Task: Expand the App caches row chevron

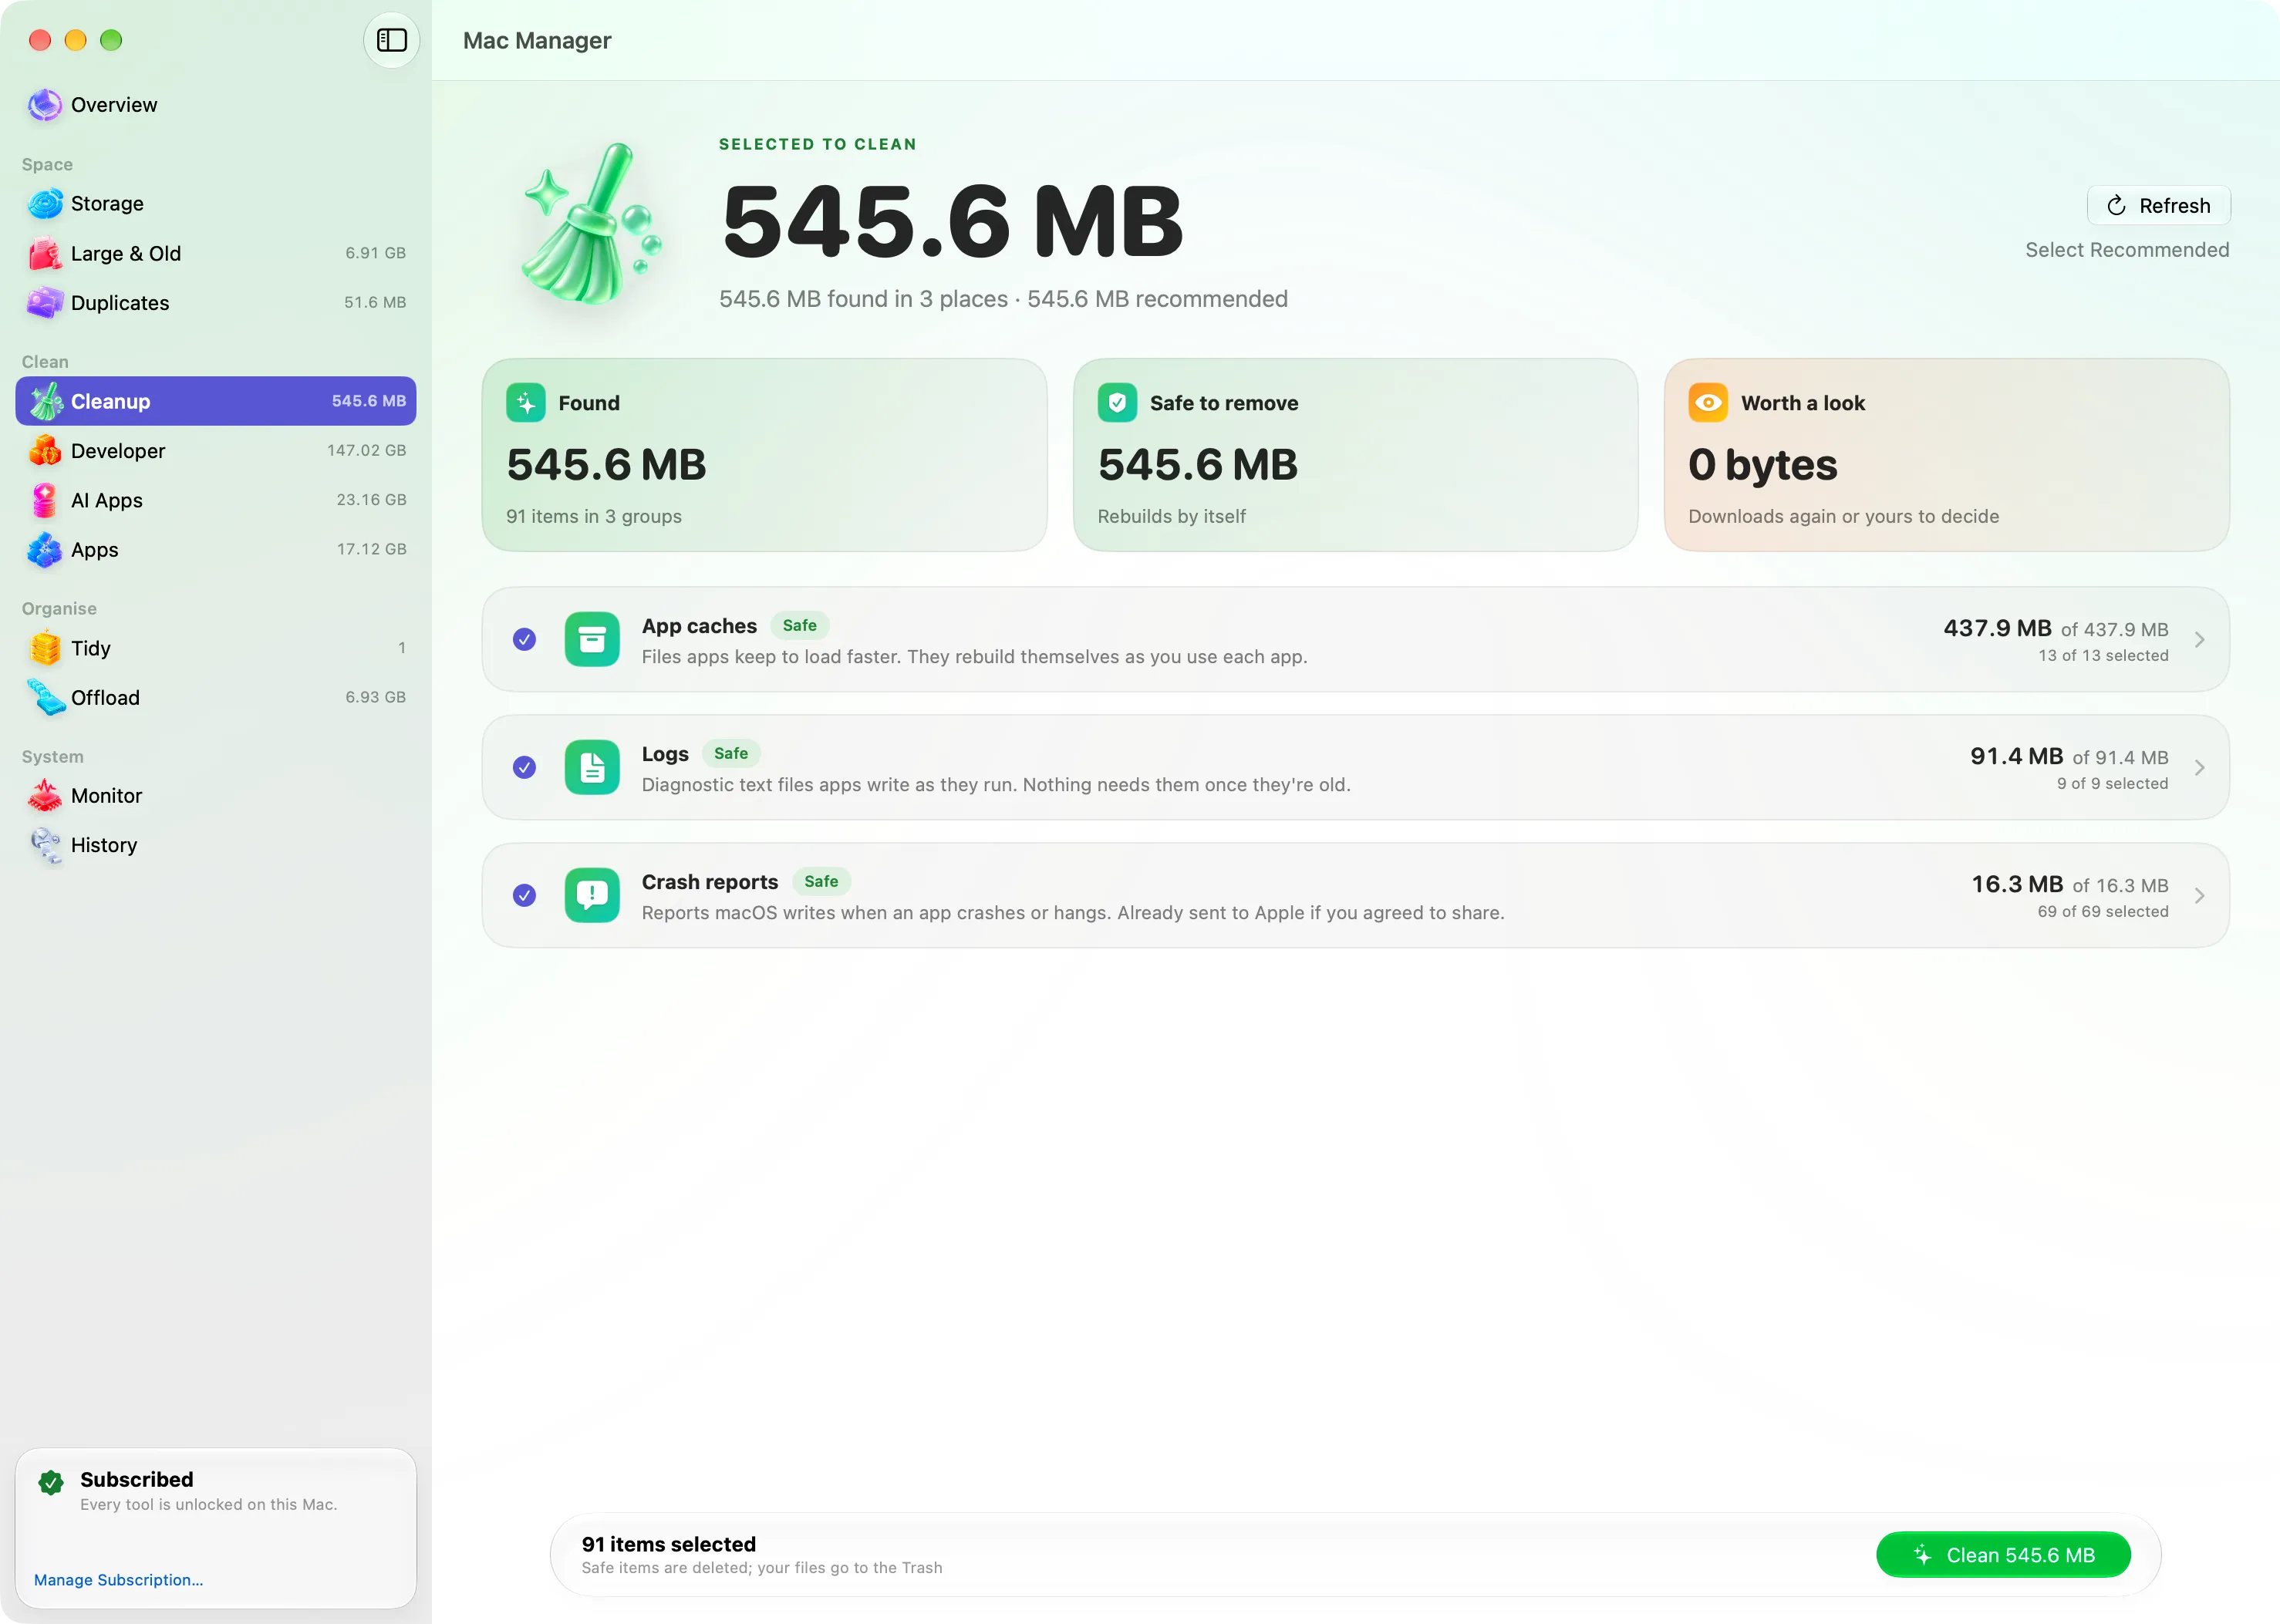Action: pyautogui.click(x=2200, y=640)
